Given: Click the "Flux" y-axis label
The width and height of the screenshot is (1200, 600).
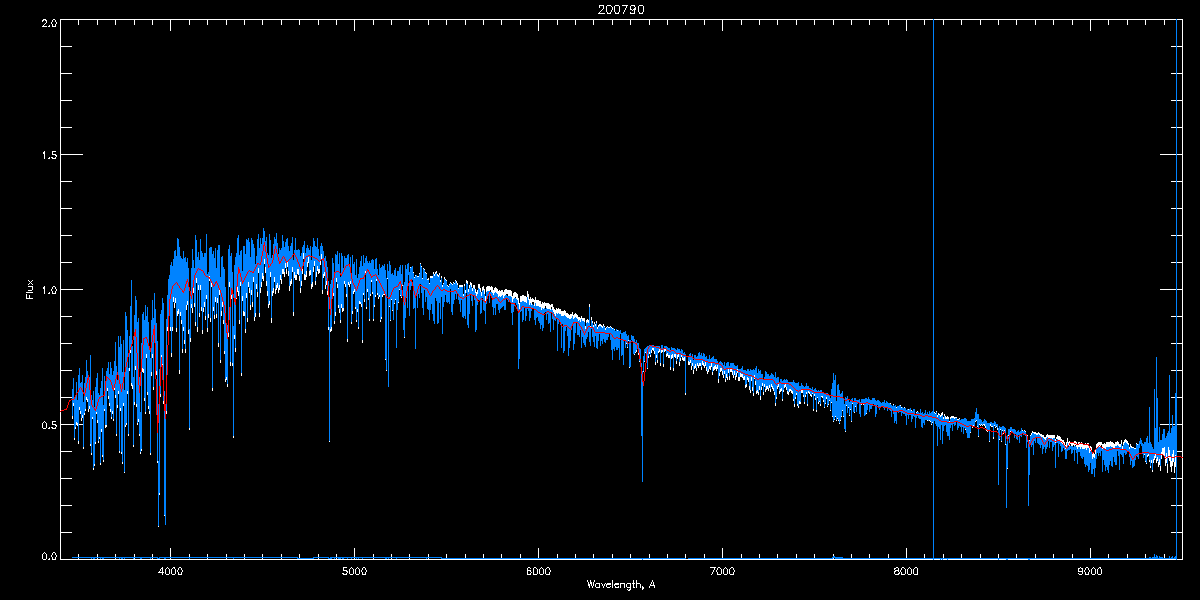Looking at the screenshot, I should coord(30,289).
